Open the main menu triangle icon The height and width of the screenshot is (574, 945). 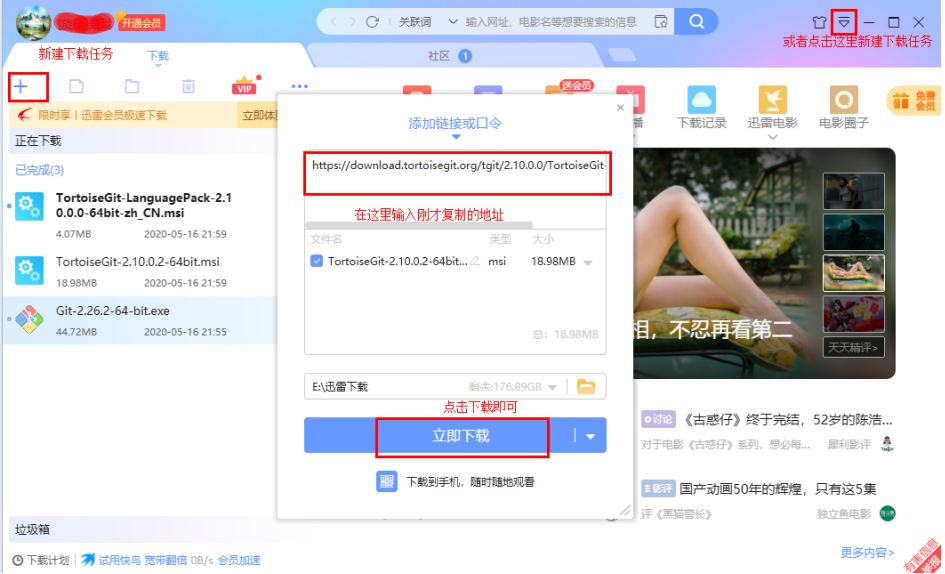(x=844, y=22)
